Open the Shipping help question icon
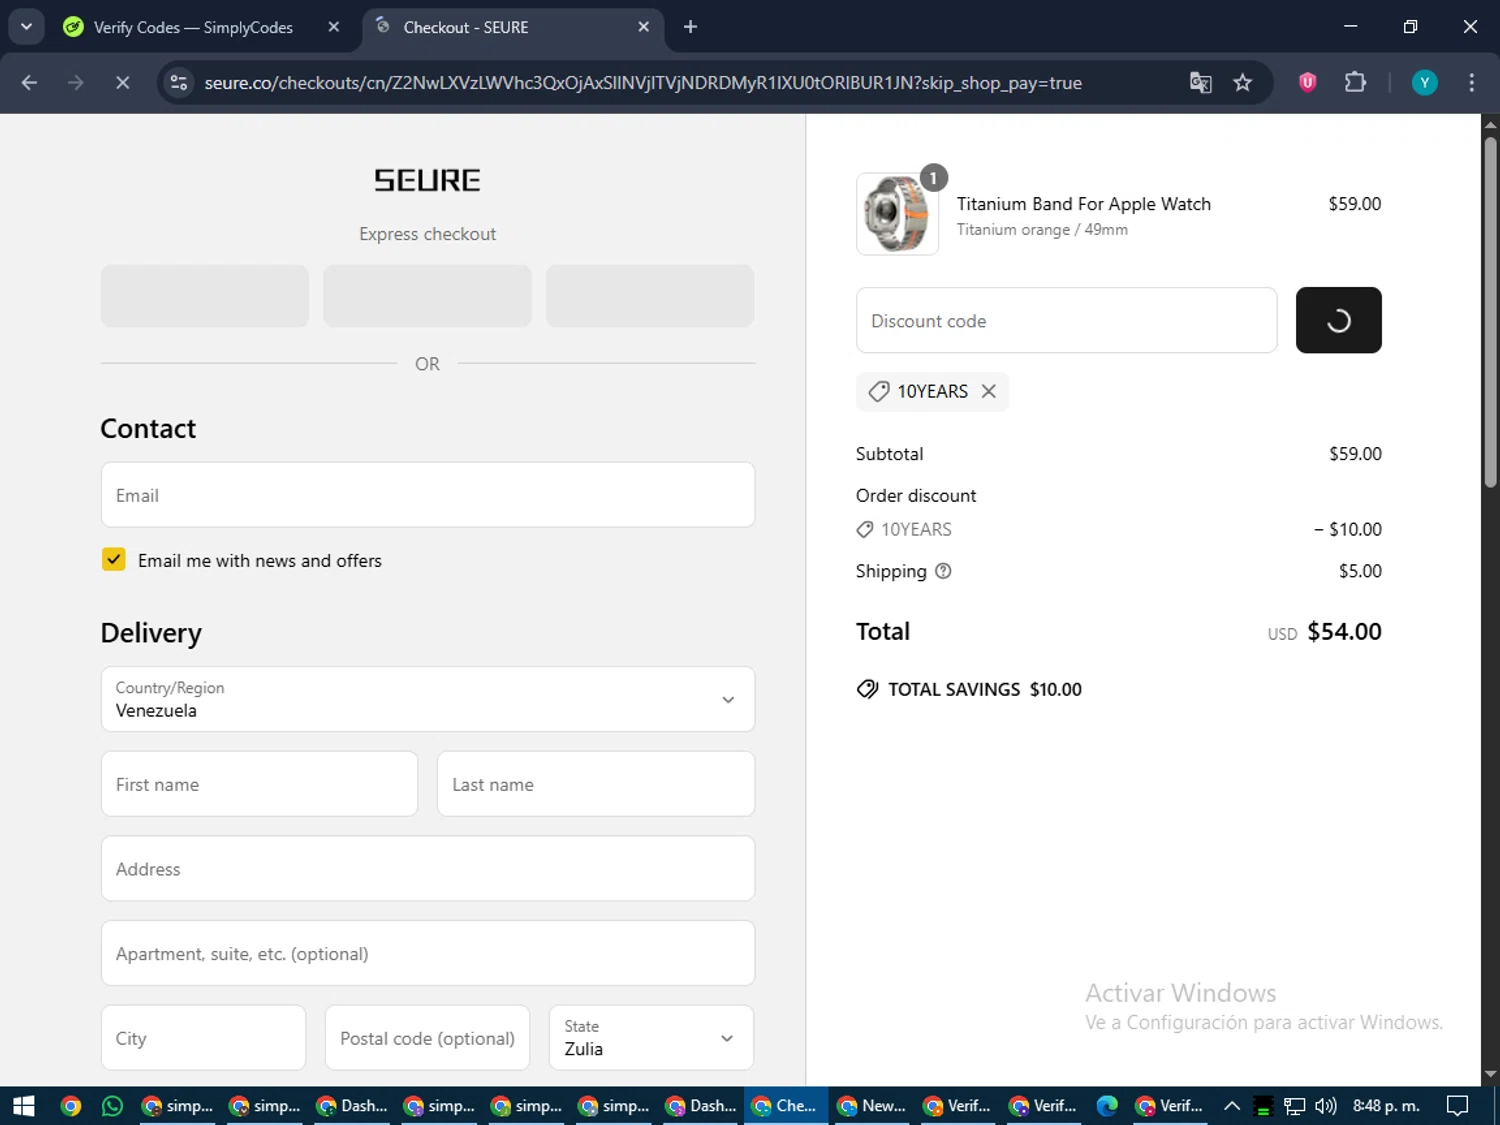 (943, 571)
